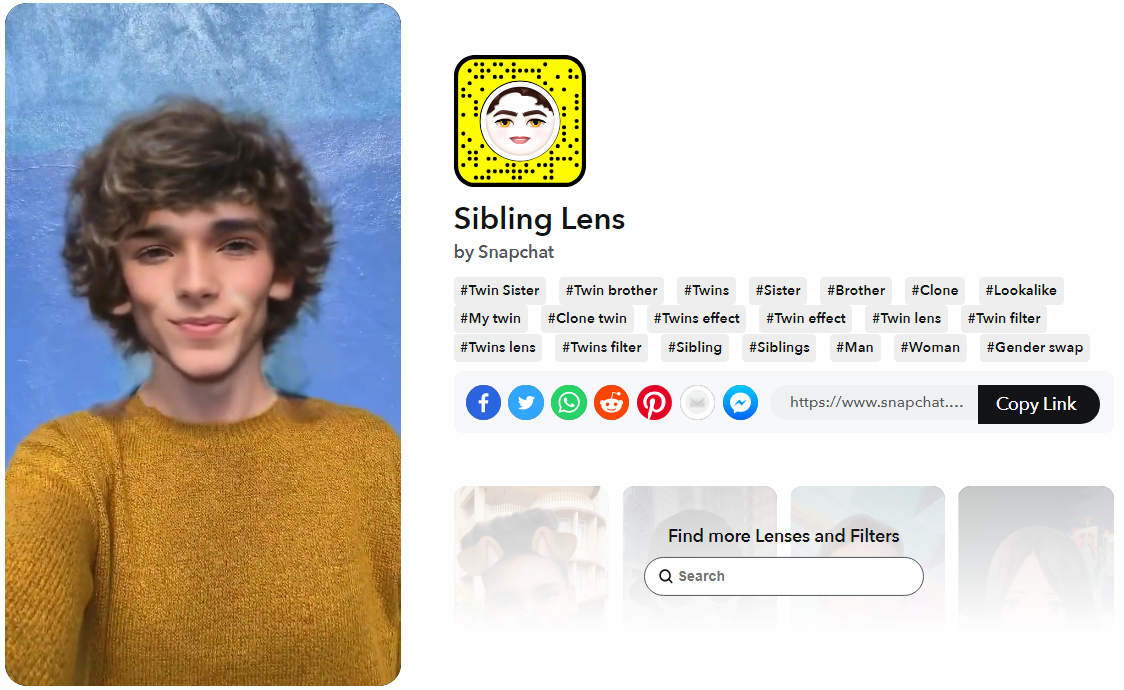1124x690 pixels.
Task: Share by email using the envelope icon
Action: (x=697, y=403)
